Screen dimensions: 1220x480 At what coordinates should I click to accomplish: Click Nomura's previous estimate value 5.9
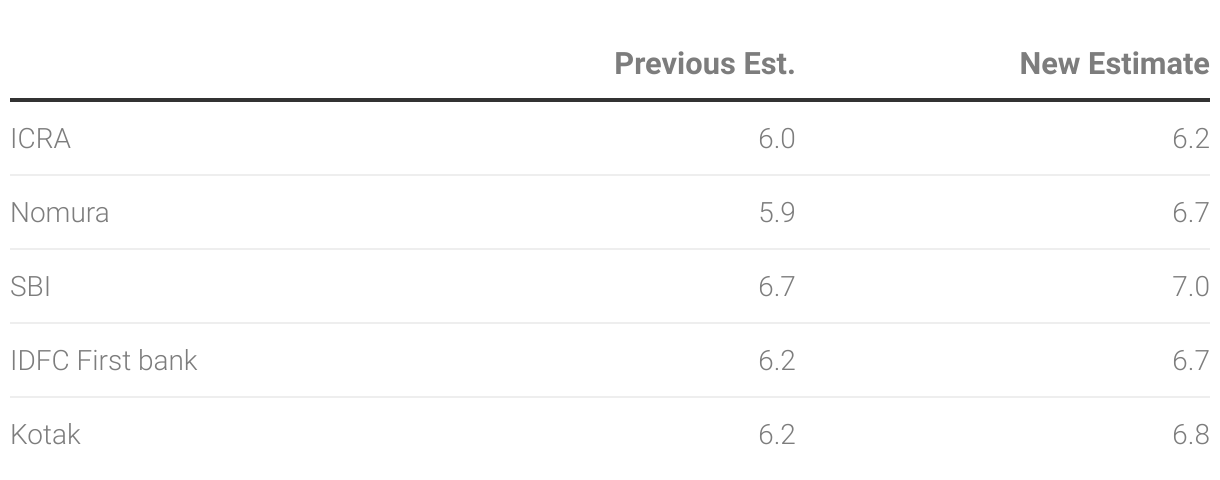pyautogui.click(x=776, y=213)
